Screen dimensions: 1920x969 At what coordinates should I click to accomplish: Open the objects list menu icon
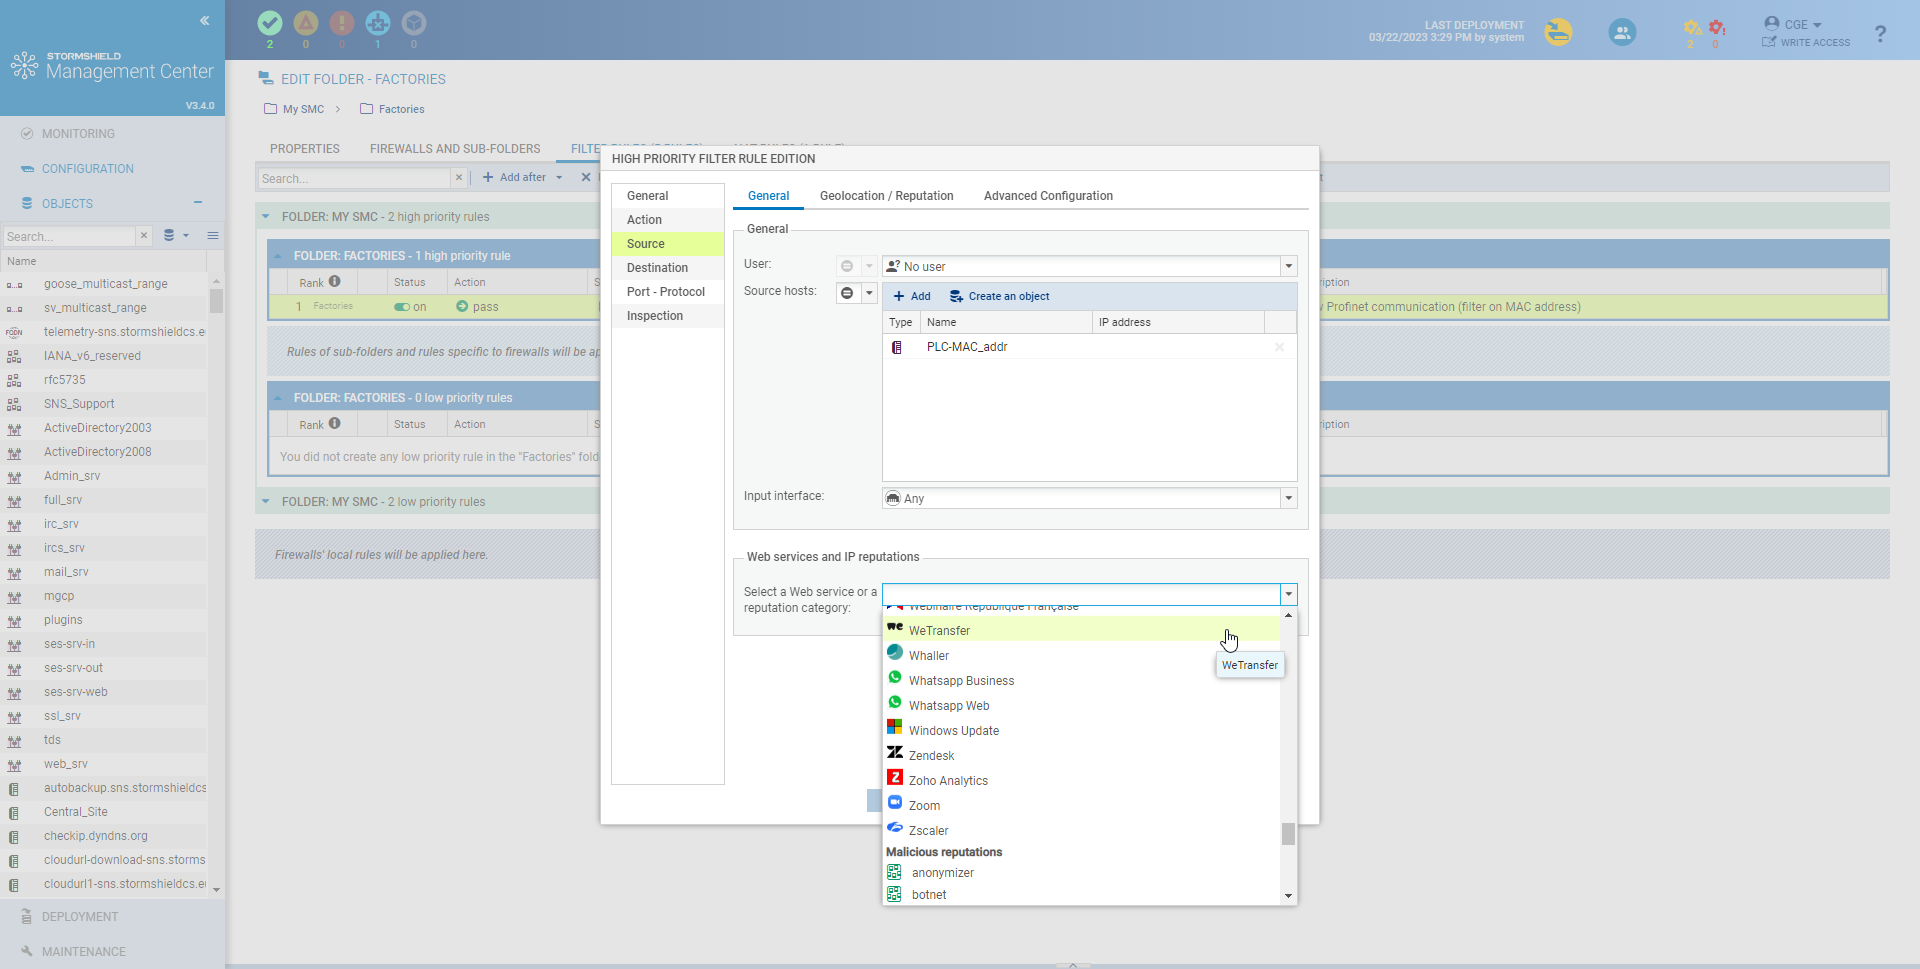[213, 236]
